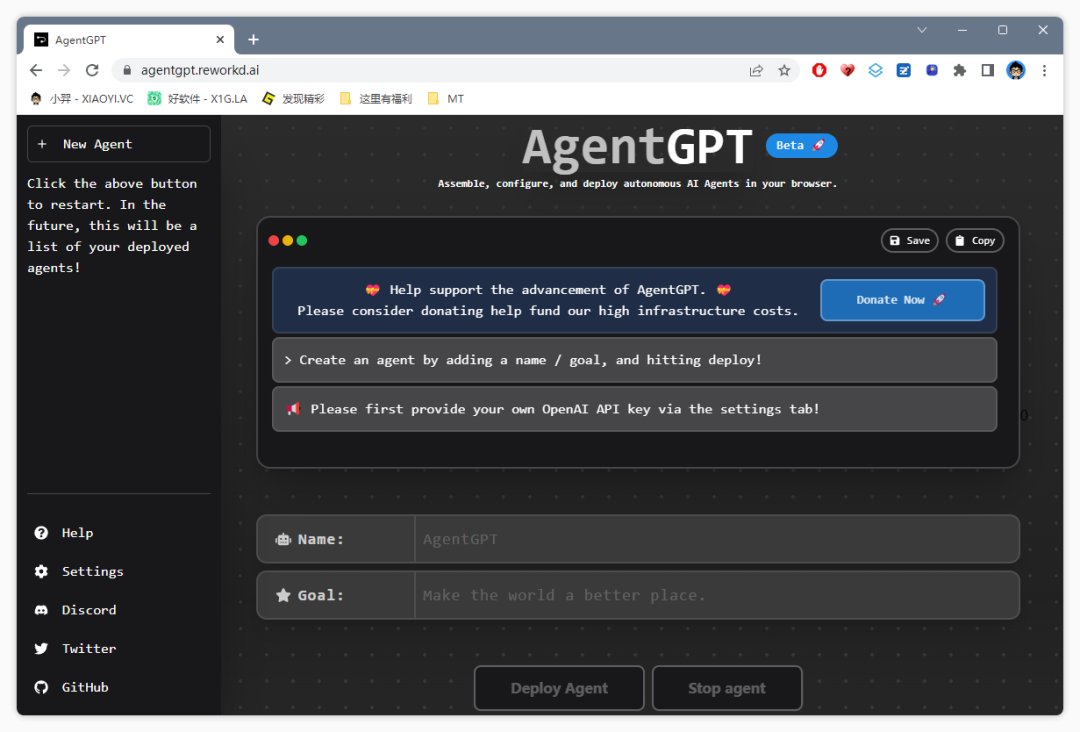The image size is (1080, 732).
Task: Open the 这里有福利 bookmark folder
Action: click(376, 99)
